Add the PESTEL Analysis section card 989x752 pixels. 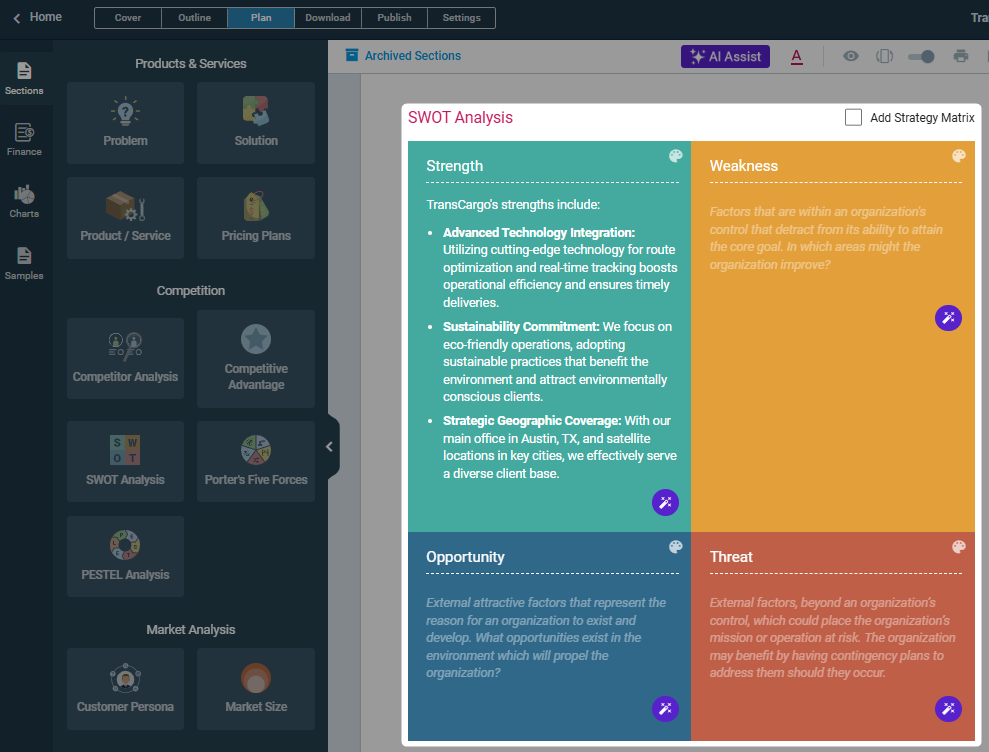(126, 556)
